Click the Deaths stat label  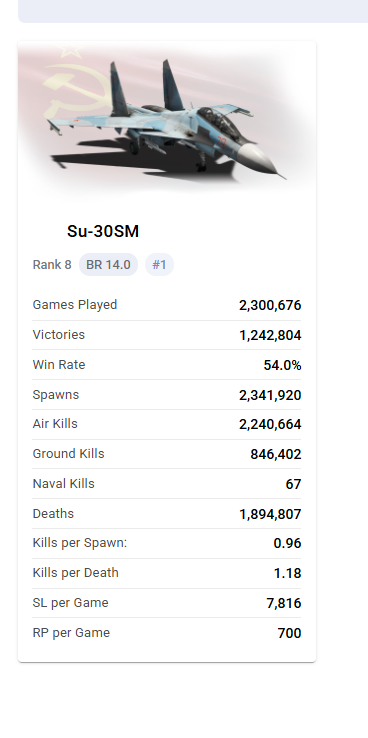53,513
